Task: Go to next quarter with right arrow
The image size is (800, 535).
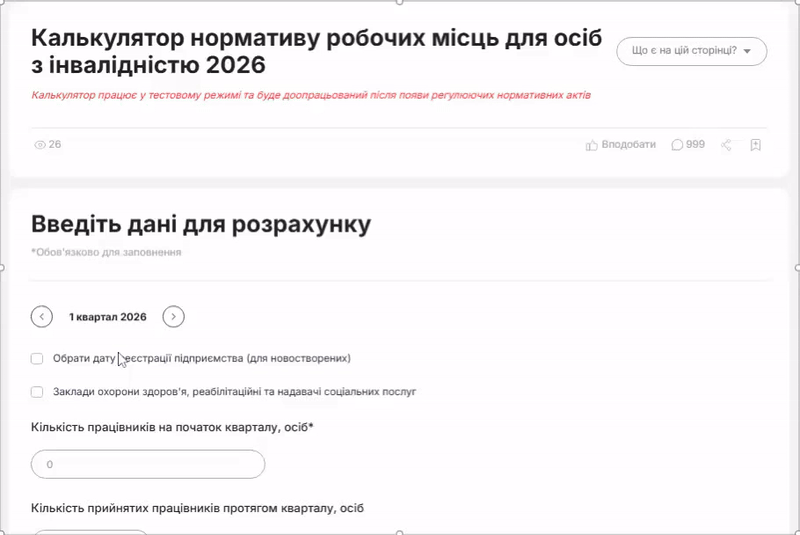Action: point(173,317)
